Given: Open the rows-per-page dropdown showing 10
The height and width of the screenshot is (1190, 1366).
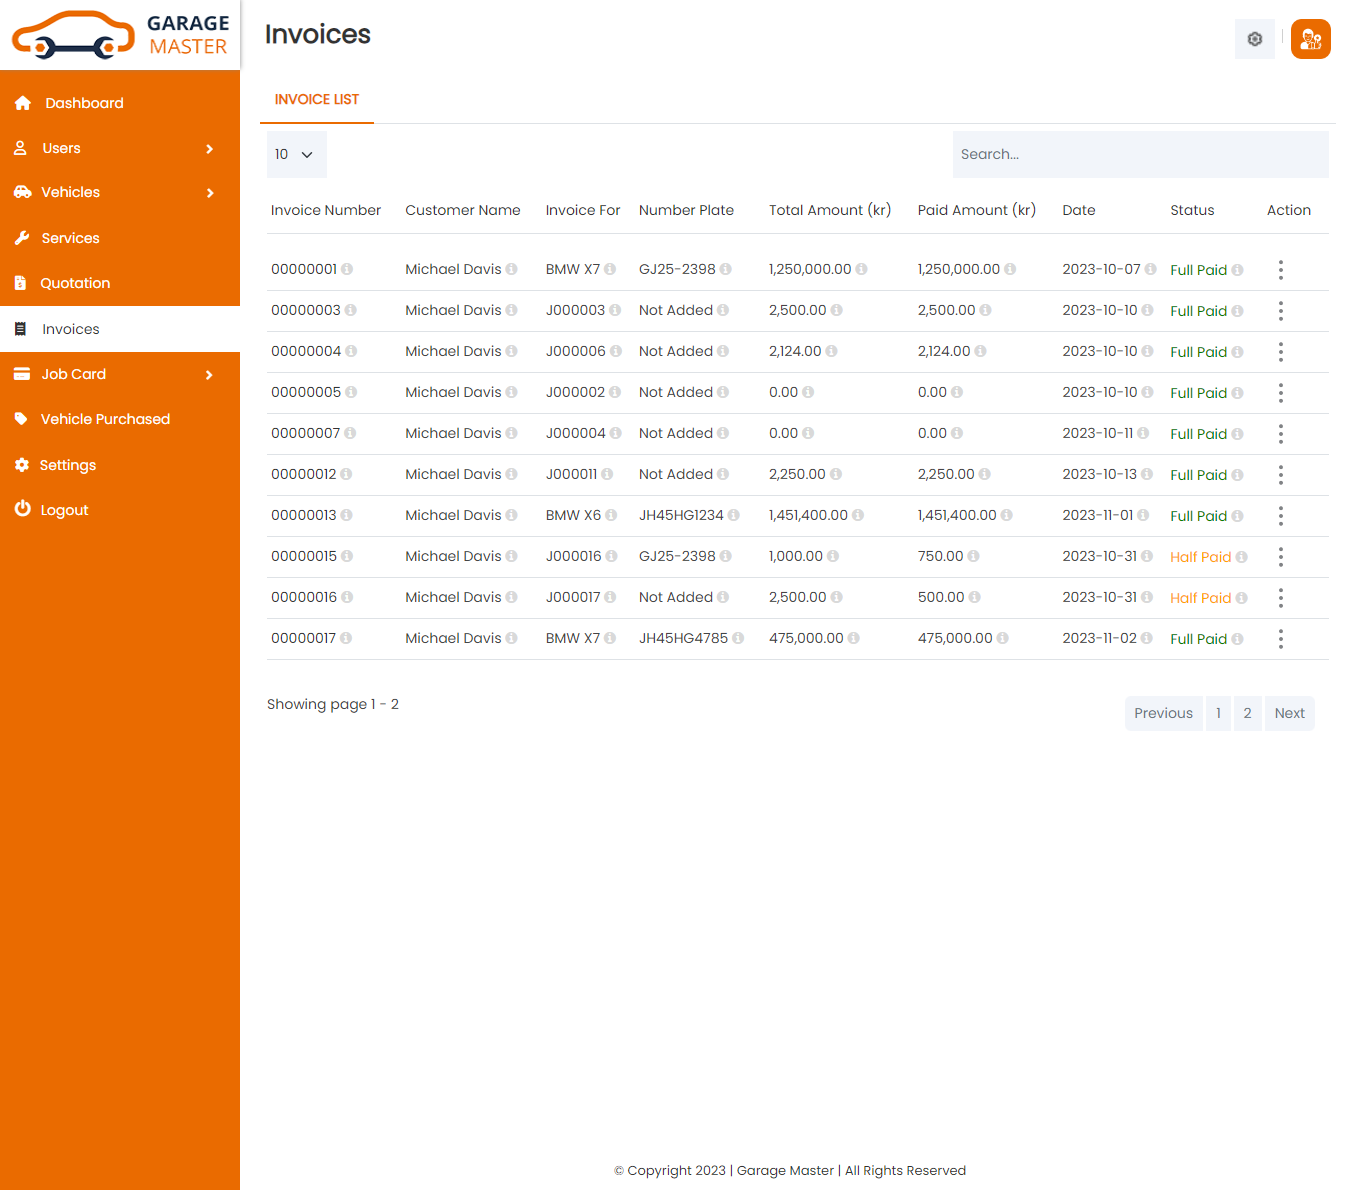Looking at the screenshot, I should [296, 154].
